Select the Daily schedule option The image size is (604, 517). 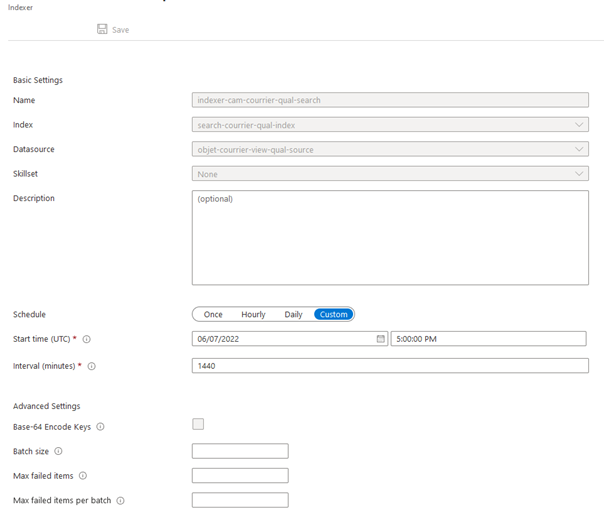tap(293, 314)
